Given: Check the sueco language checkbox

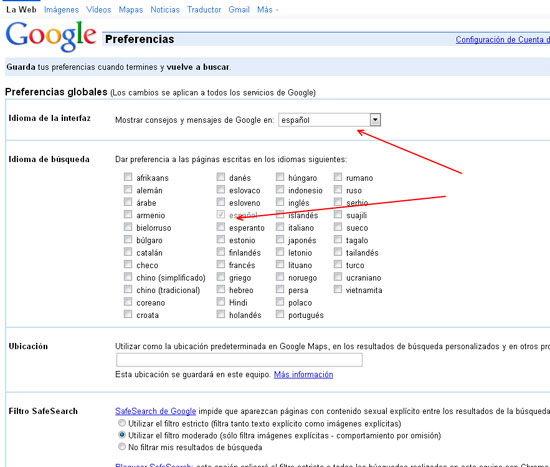Looking at the screenshot, I should click(338, 227).
